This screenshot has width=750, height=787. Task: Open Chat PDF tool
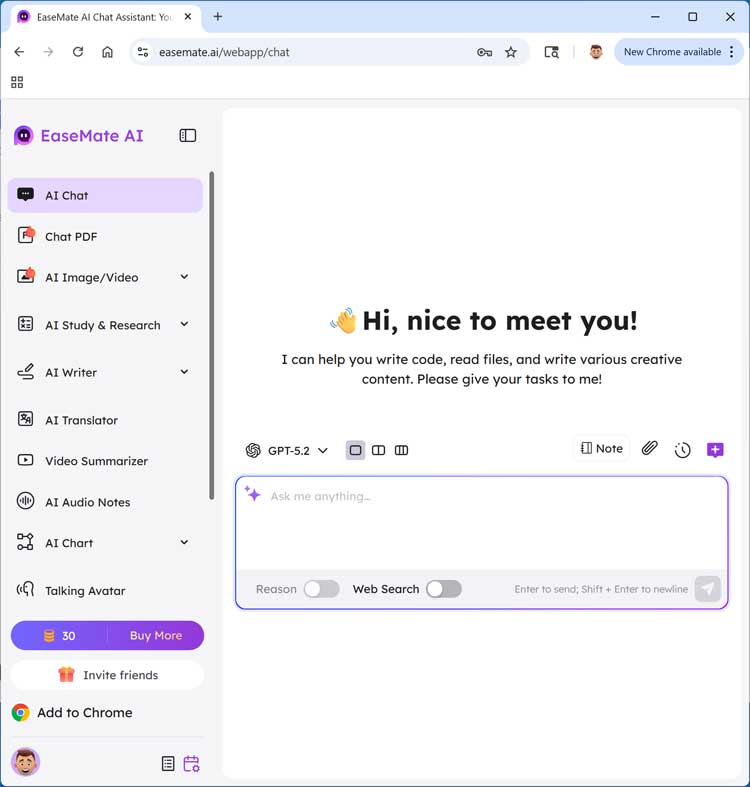tap(105, 236)
